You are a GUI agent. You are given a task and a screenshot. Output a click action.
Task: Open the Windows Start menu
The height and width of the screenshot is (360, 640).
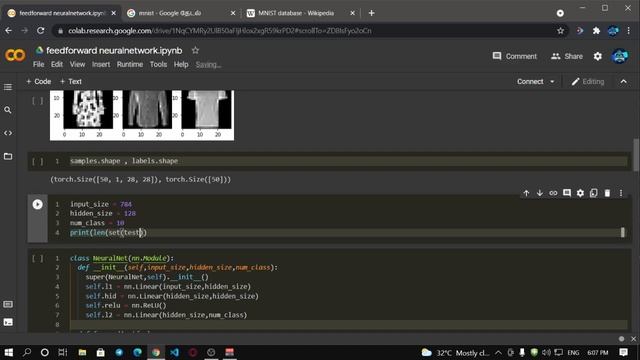pyautogui.click(x=9, y=352)
